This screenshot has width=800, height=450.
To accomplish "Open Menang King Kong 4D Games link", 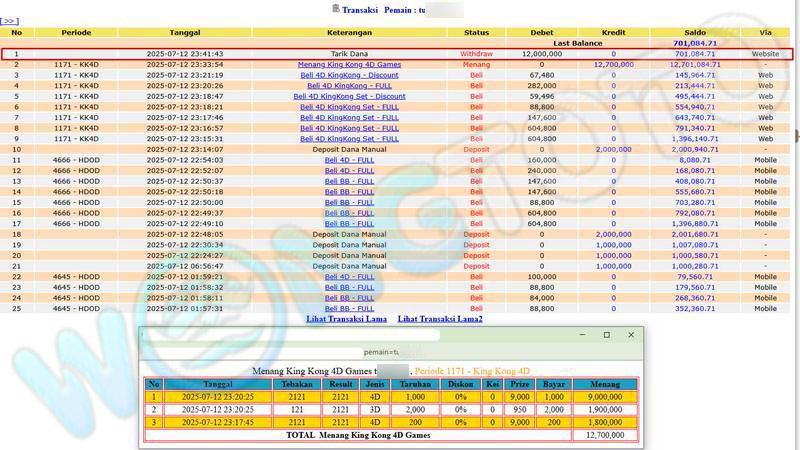I will coord(349,64).
